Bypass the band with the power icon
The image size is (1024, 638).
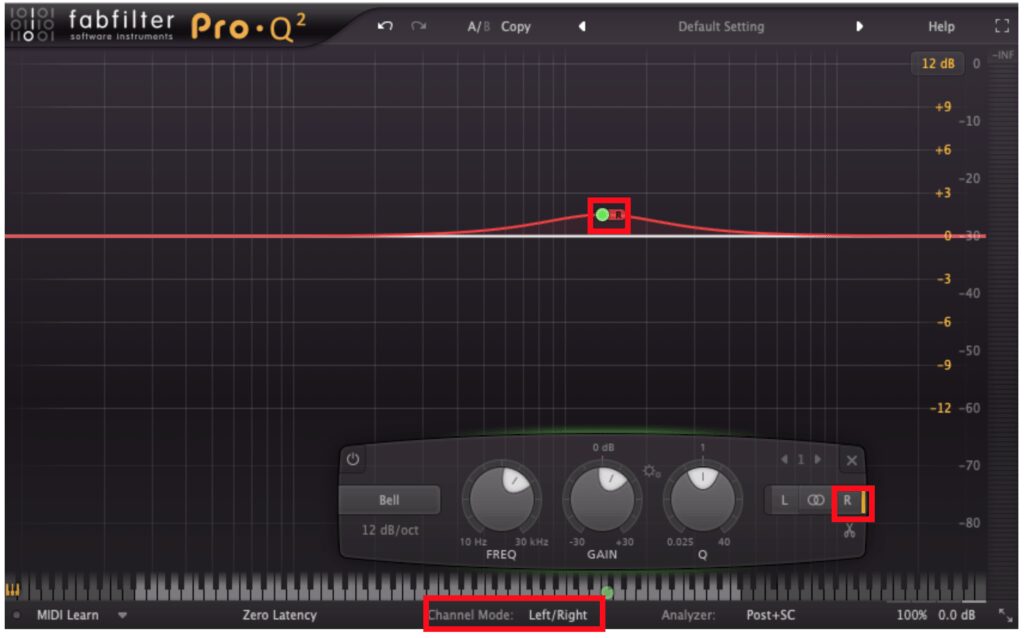tap(353, 459)
